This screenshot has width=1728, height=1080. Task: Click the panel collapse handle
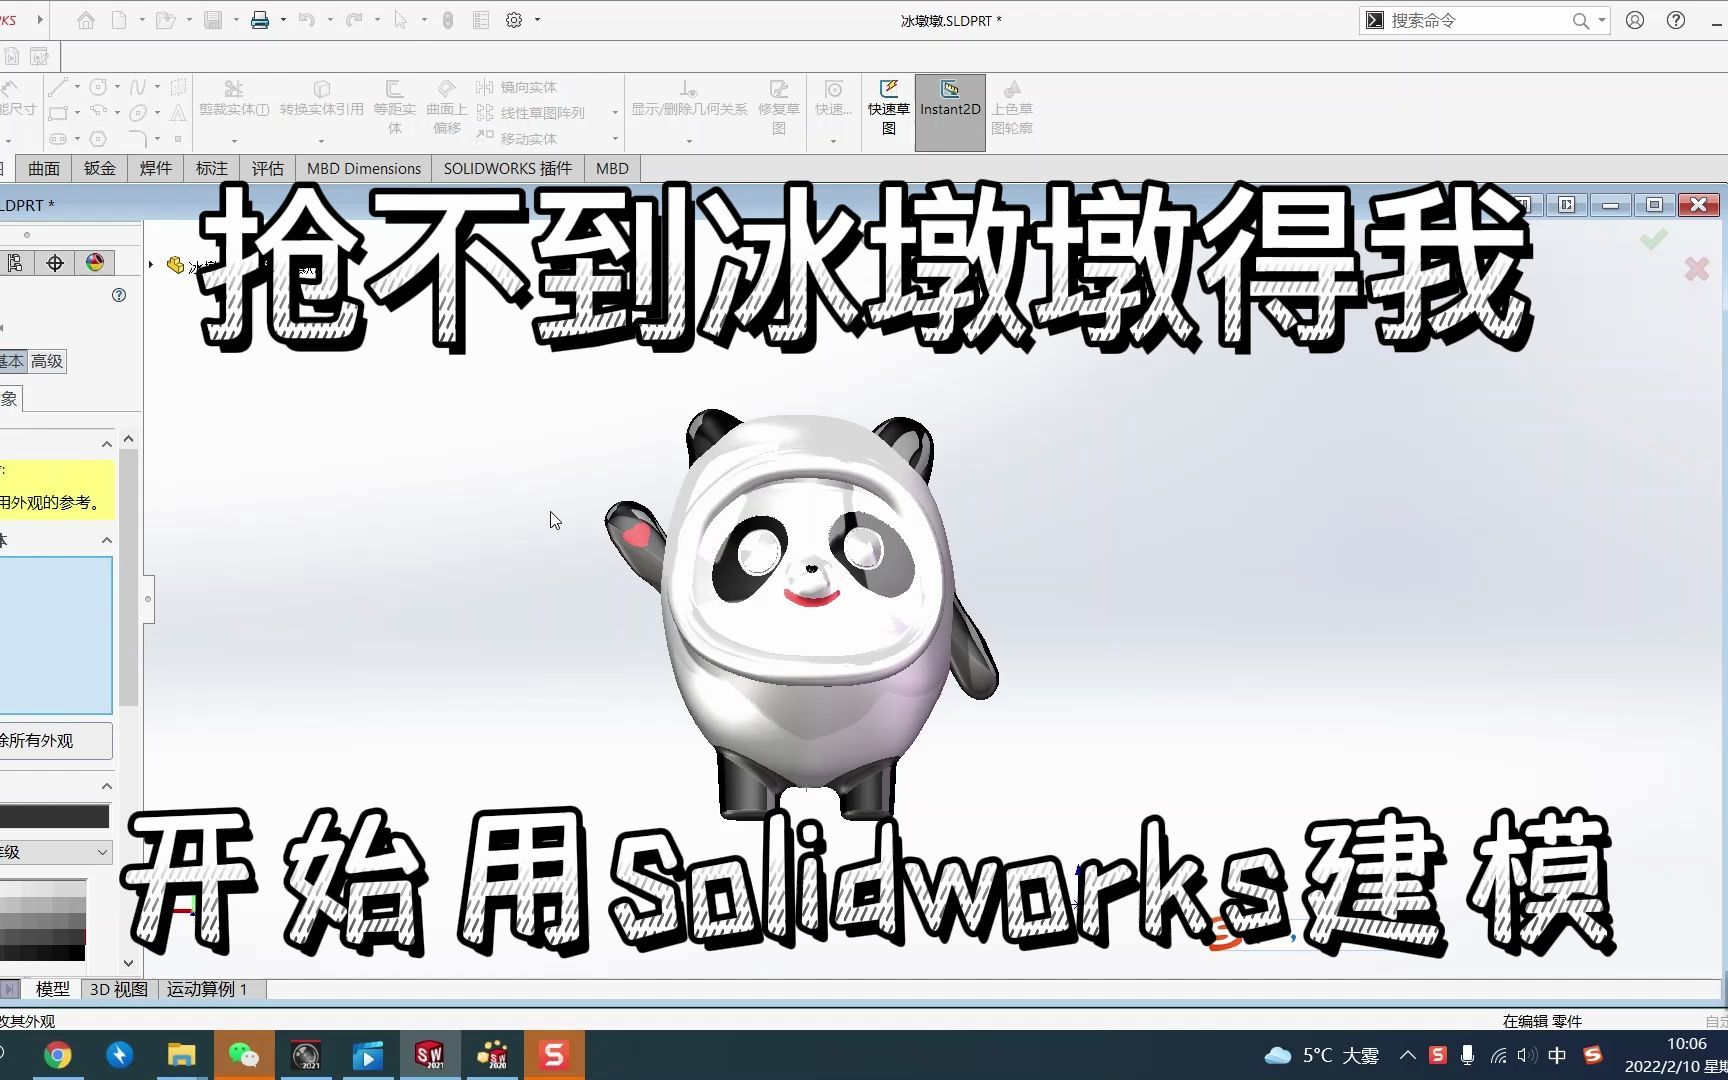(148, 599)
